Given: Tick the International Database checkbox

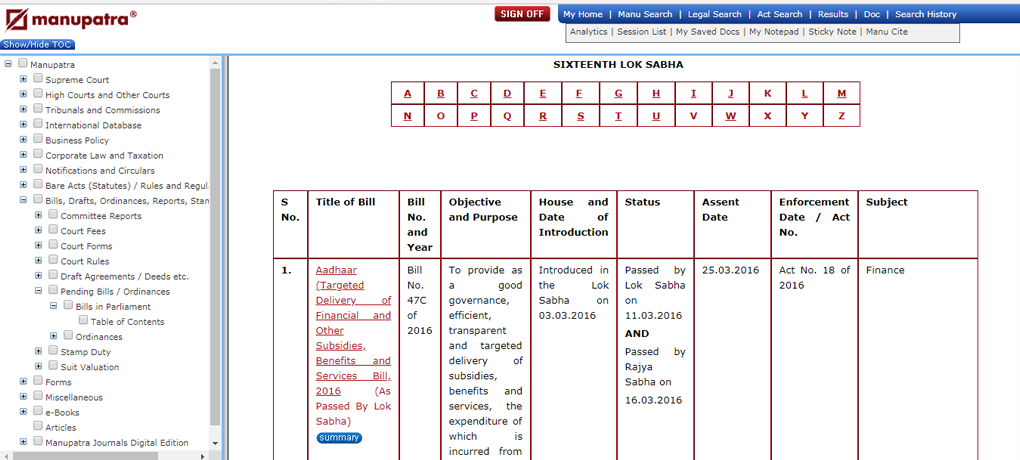Looking at the screenshot, I should (x=38, y=124).
